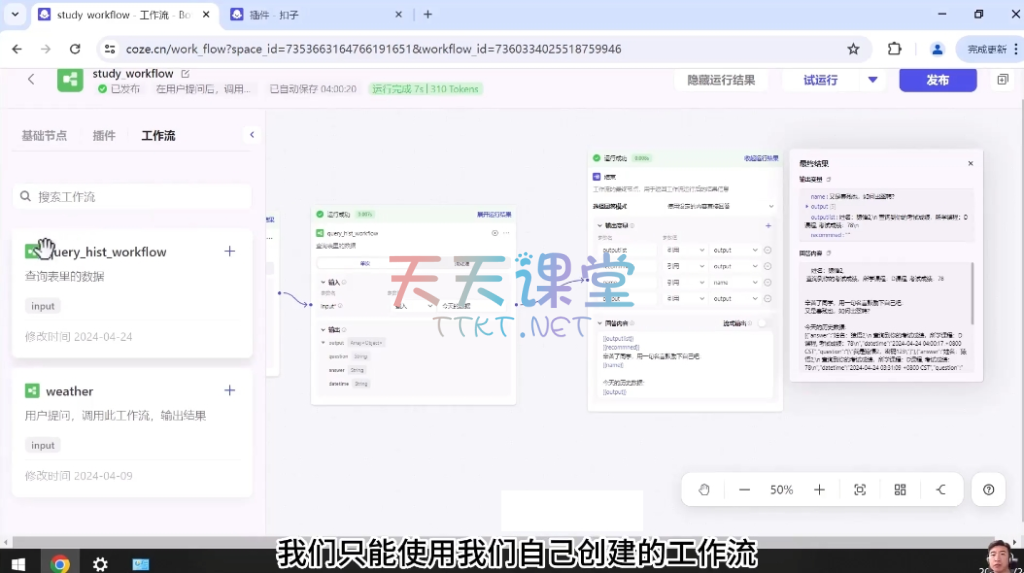Switch to the 基础节点 tab
The image size is (1024, 573).
[44, 136]
